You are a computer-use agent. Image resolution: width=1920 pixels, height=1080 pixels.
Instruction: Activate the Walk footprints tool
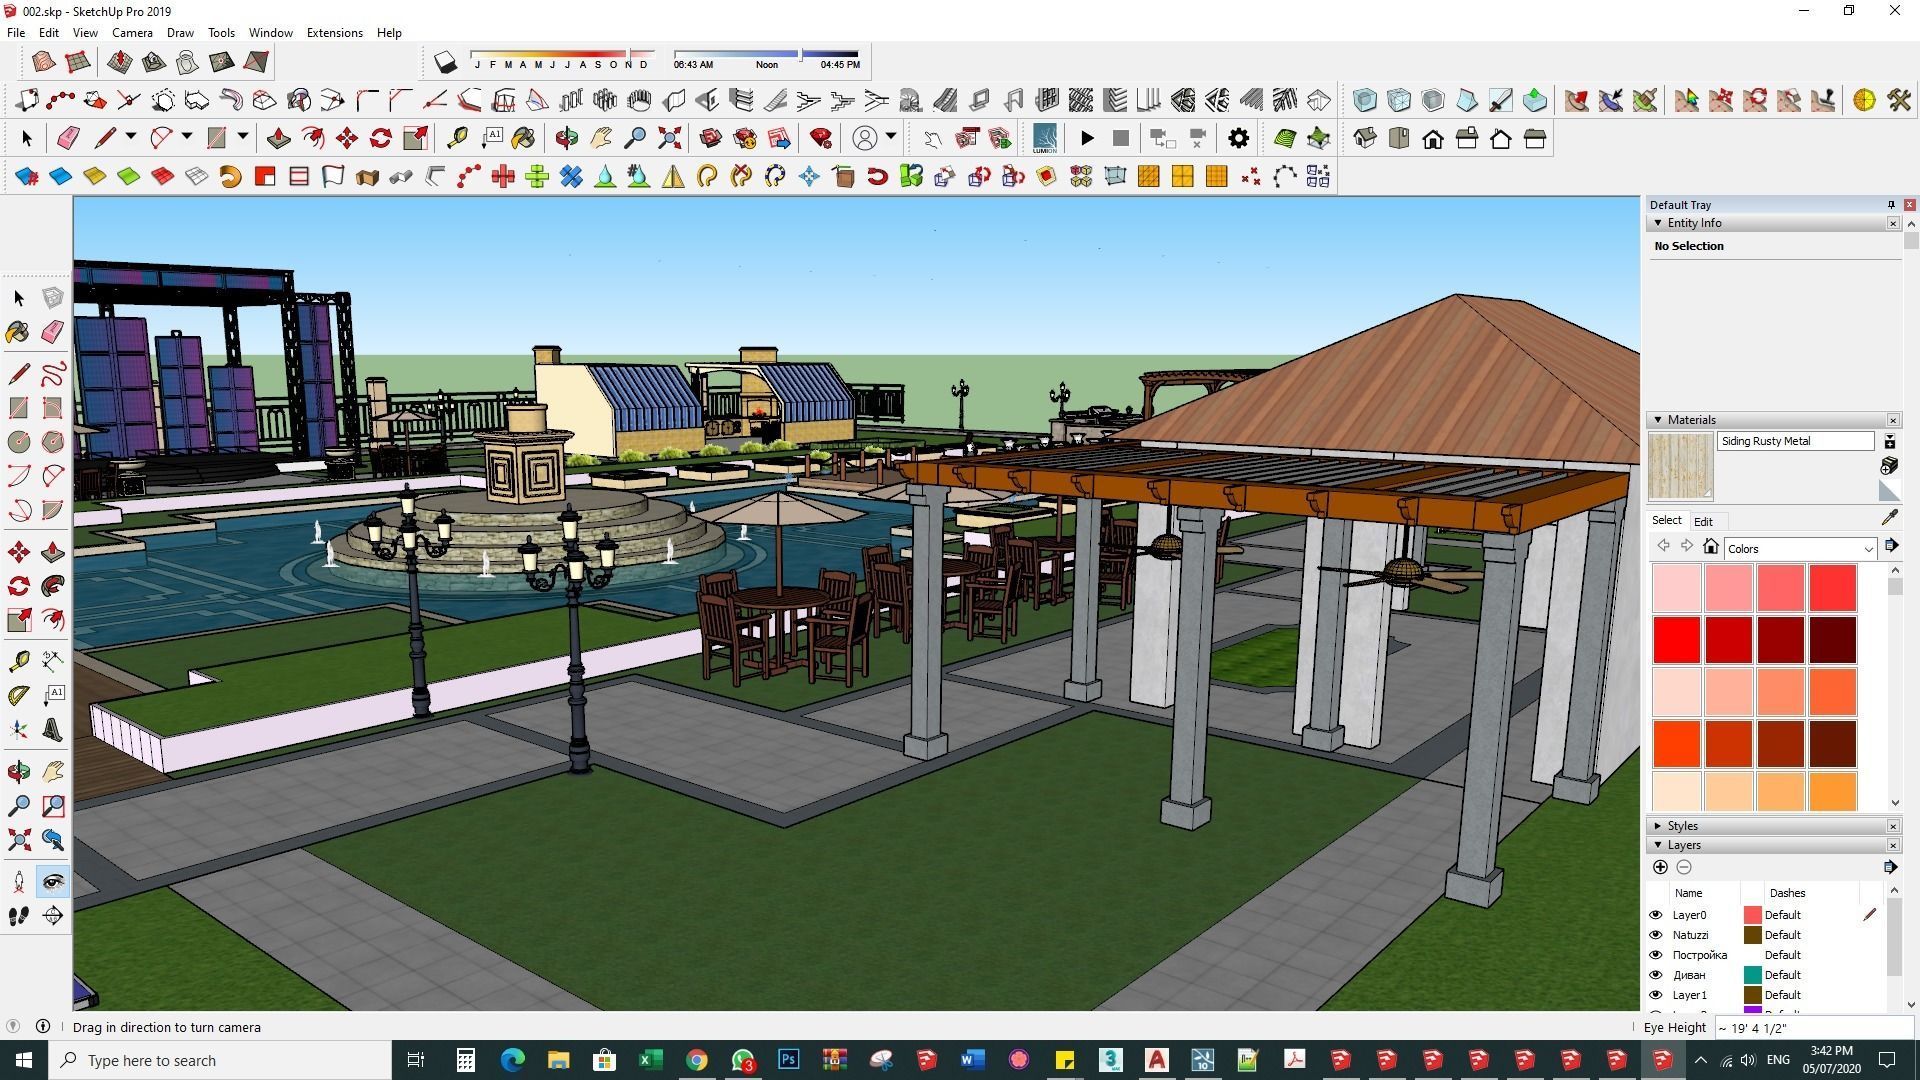point(18,915)
